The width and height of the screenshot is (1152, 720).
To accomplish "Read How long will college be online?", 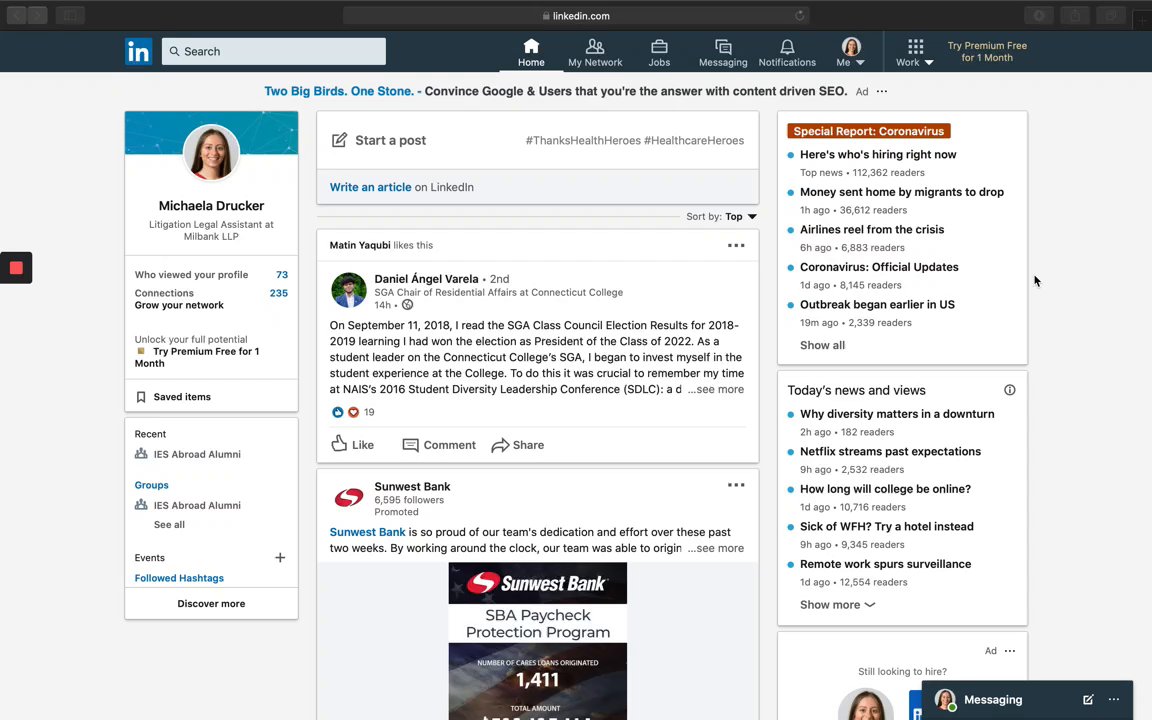I will [x=885, y=489].
